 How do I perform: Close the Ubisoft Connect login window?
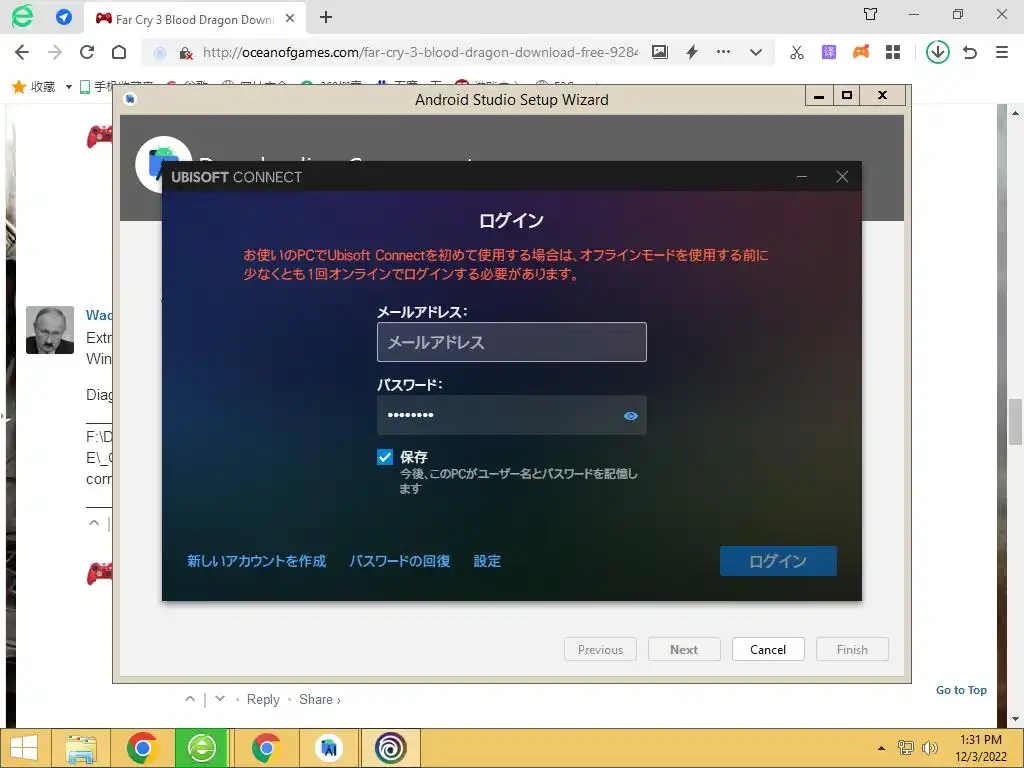(842, 176)
